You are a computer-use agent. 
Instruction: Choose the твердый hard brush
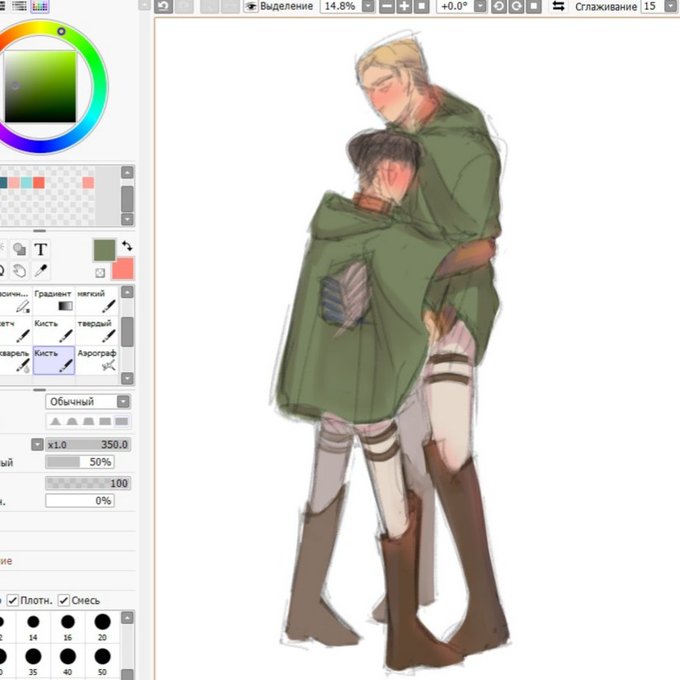coord(97,330)
